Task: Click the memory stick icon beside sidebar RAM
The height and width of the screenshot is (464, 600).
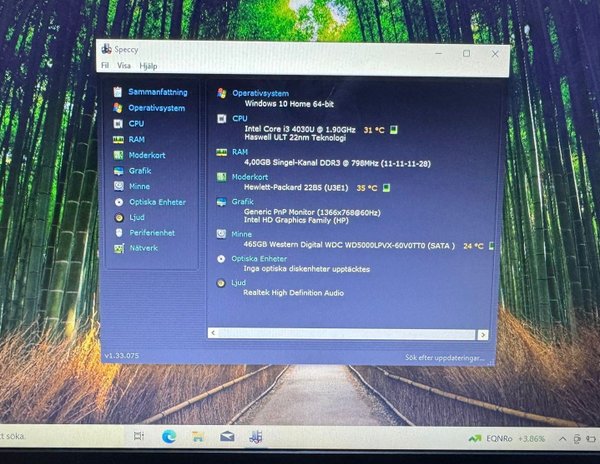Action: point(118,140)
